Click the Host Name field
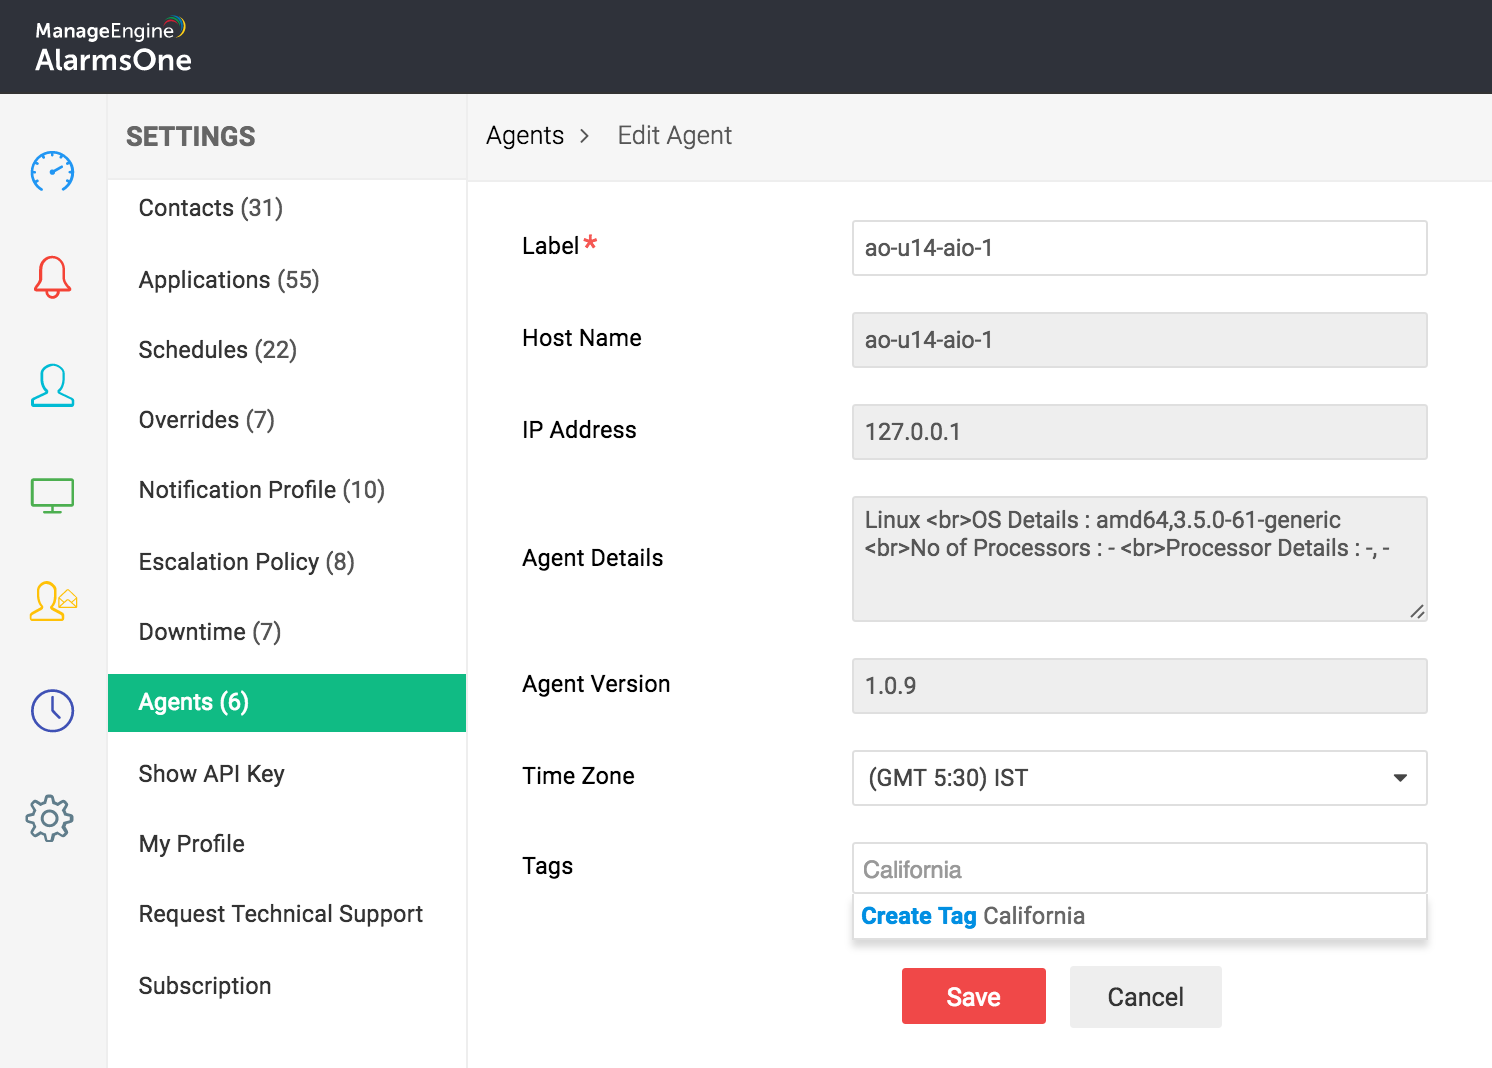Viewport: 1492px width, 1068px height. 1139,340
